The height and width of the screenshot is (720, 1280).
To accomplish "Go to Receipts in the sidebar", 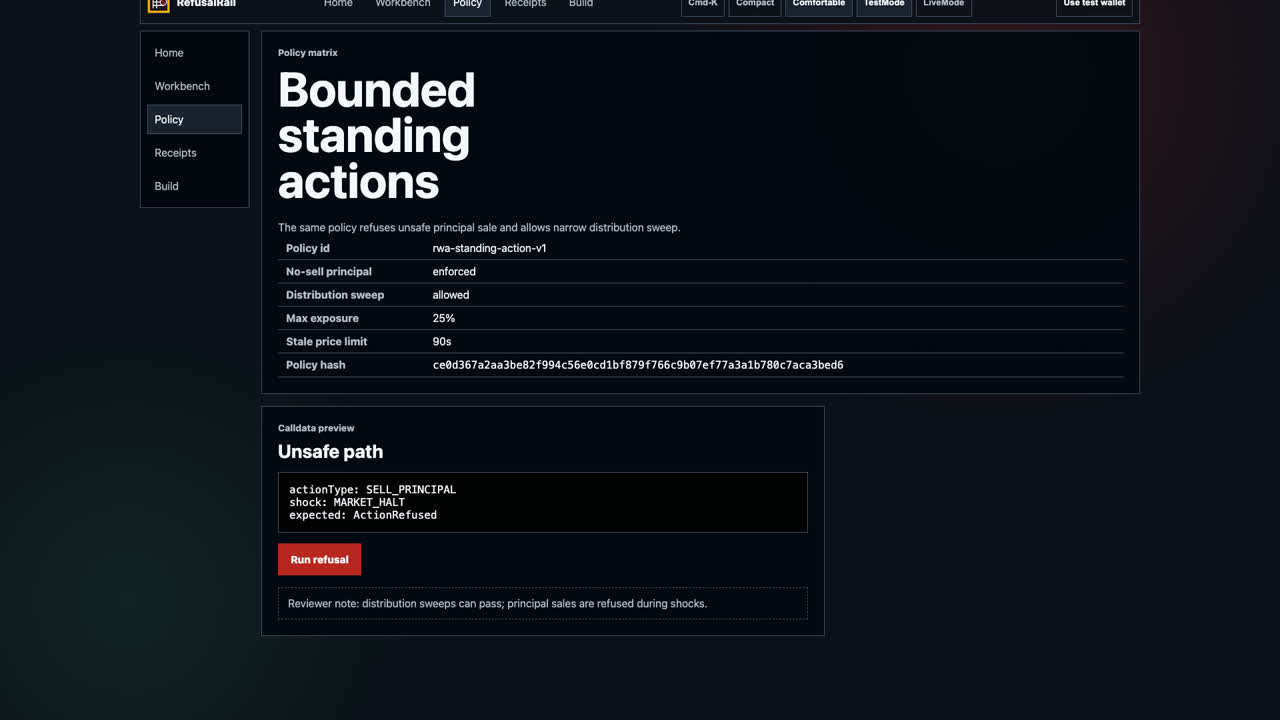I will coord(194,153).
